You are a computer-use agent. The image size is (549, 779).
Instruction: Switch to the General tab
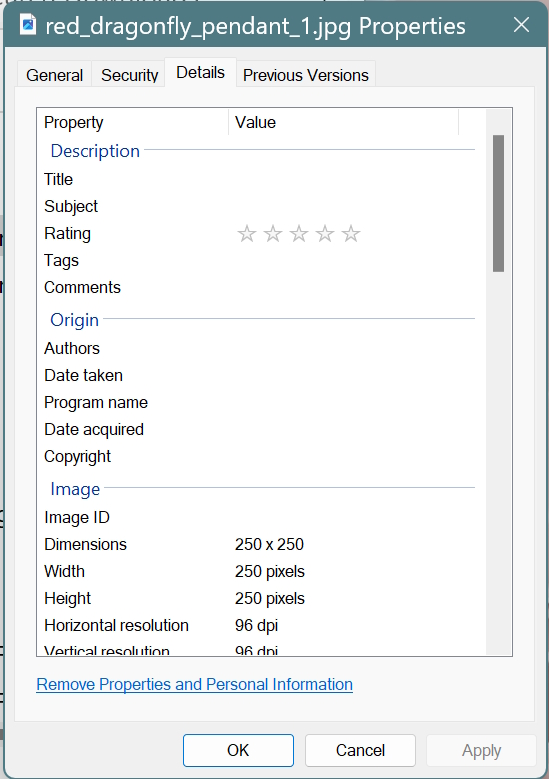click(54, 75)
